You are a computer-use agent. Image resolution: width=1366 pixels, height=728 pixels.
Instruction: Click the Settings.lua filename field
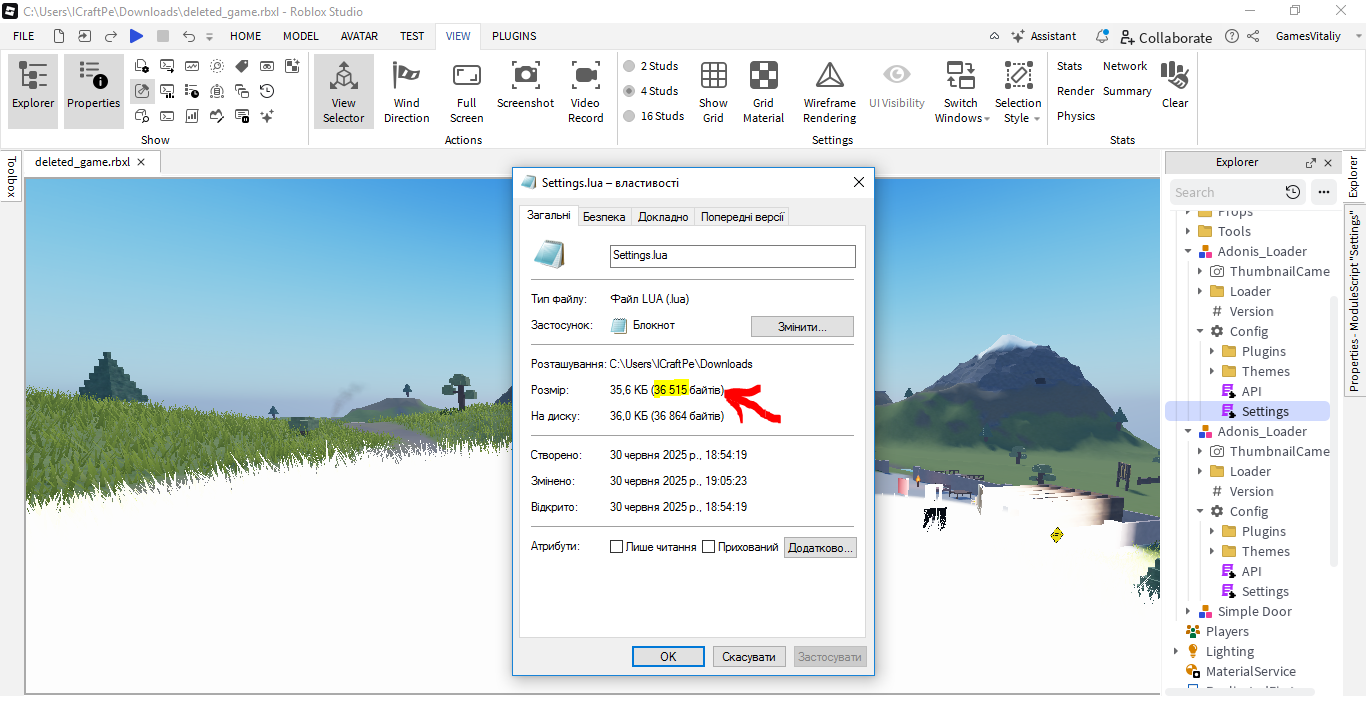[x=733, y=256]
